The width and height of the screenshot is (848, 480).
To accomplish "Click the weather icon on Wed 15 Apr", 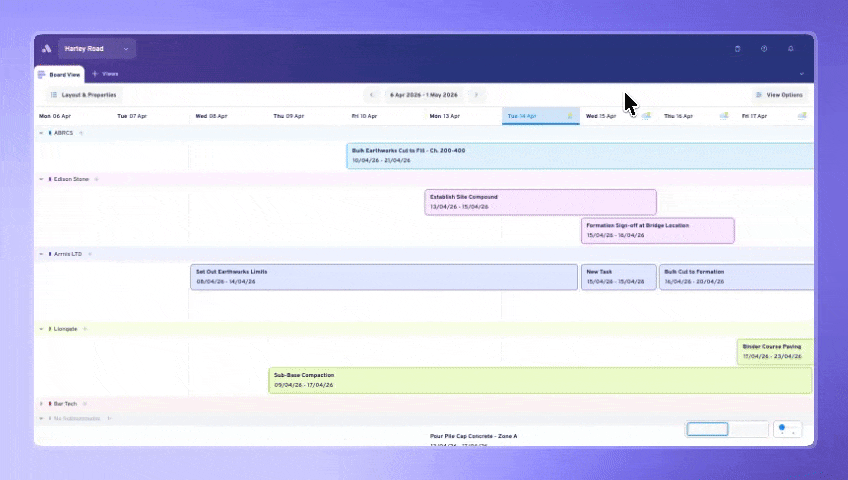I will pyautogui.click(x=646, y=116).
